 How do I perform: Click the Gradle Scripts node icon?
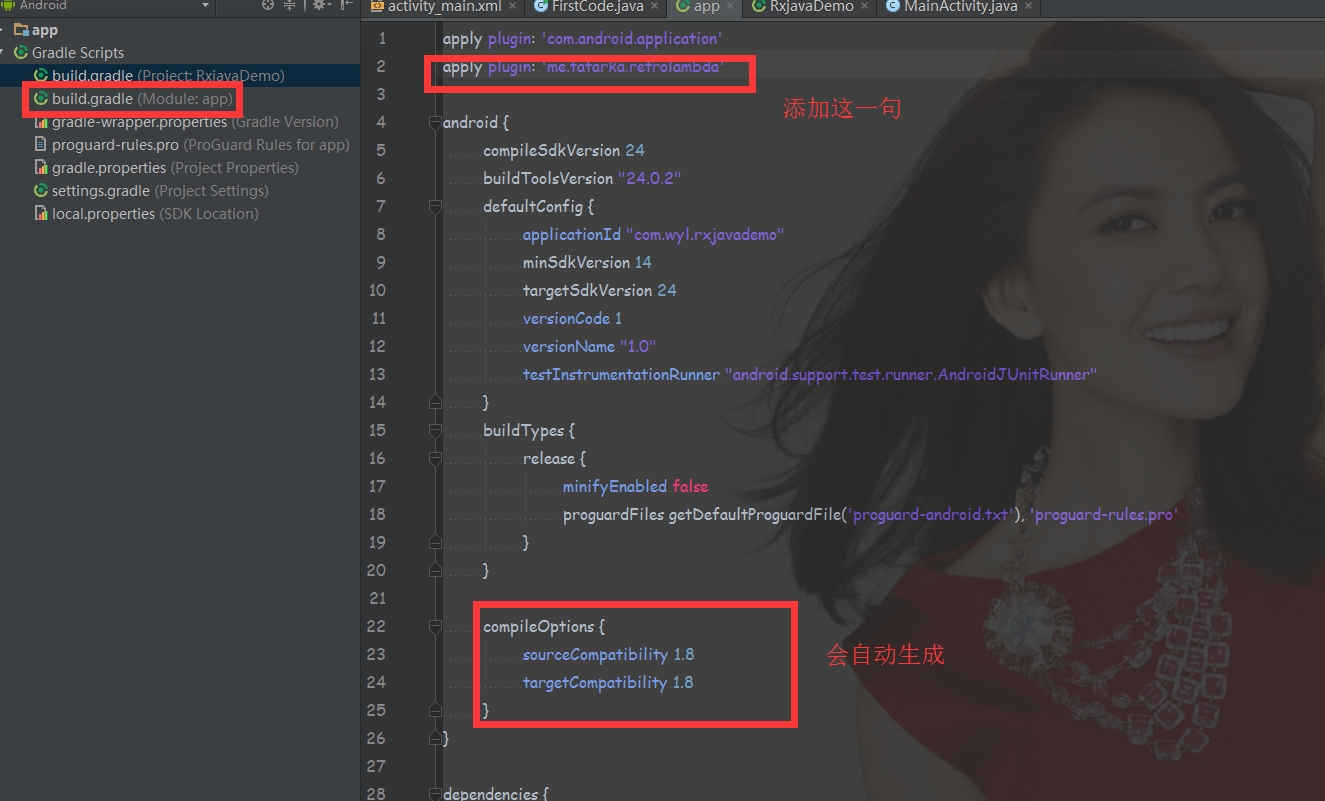[21, 53]
